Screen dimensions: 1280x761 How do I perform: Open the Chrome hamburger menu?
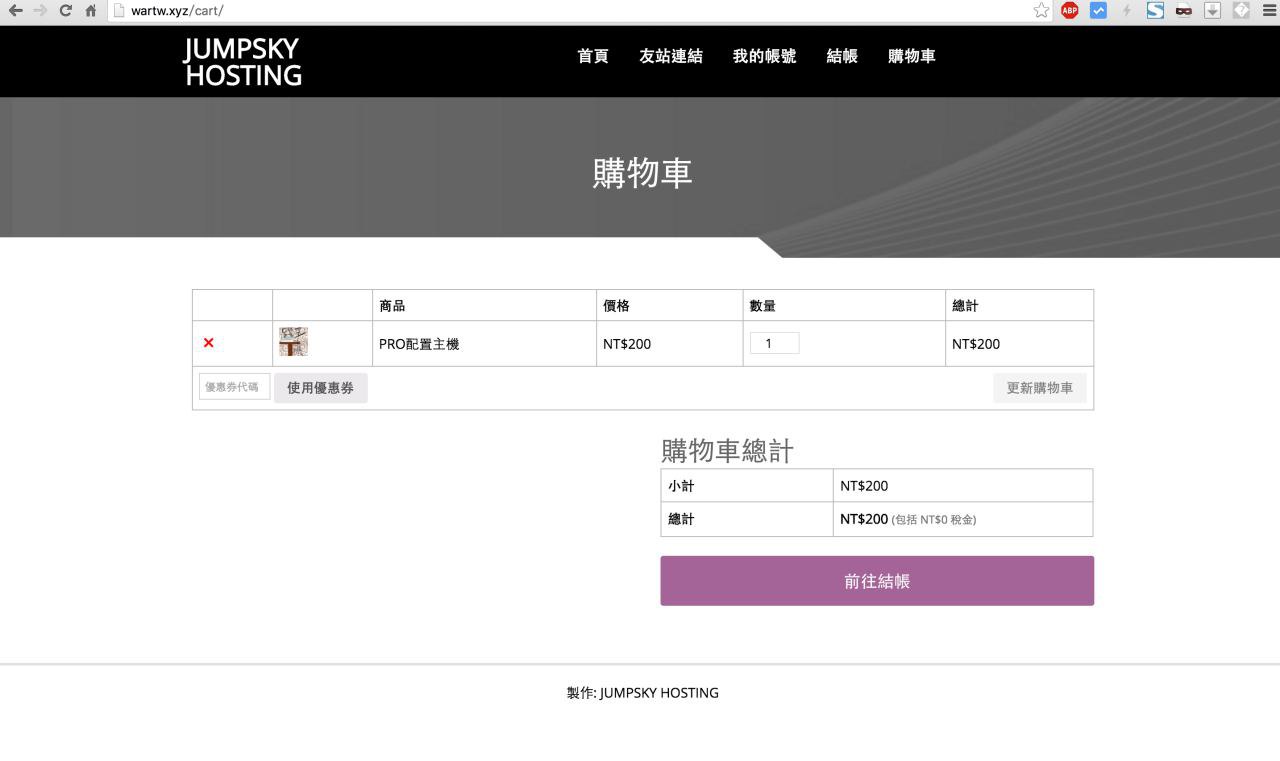(1269, 11)
